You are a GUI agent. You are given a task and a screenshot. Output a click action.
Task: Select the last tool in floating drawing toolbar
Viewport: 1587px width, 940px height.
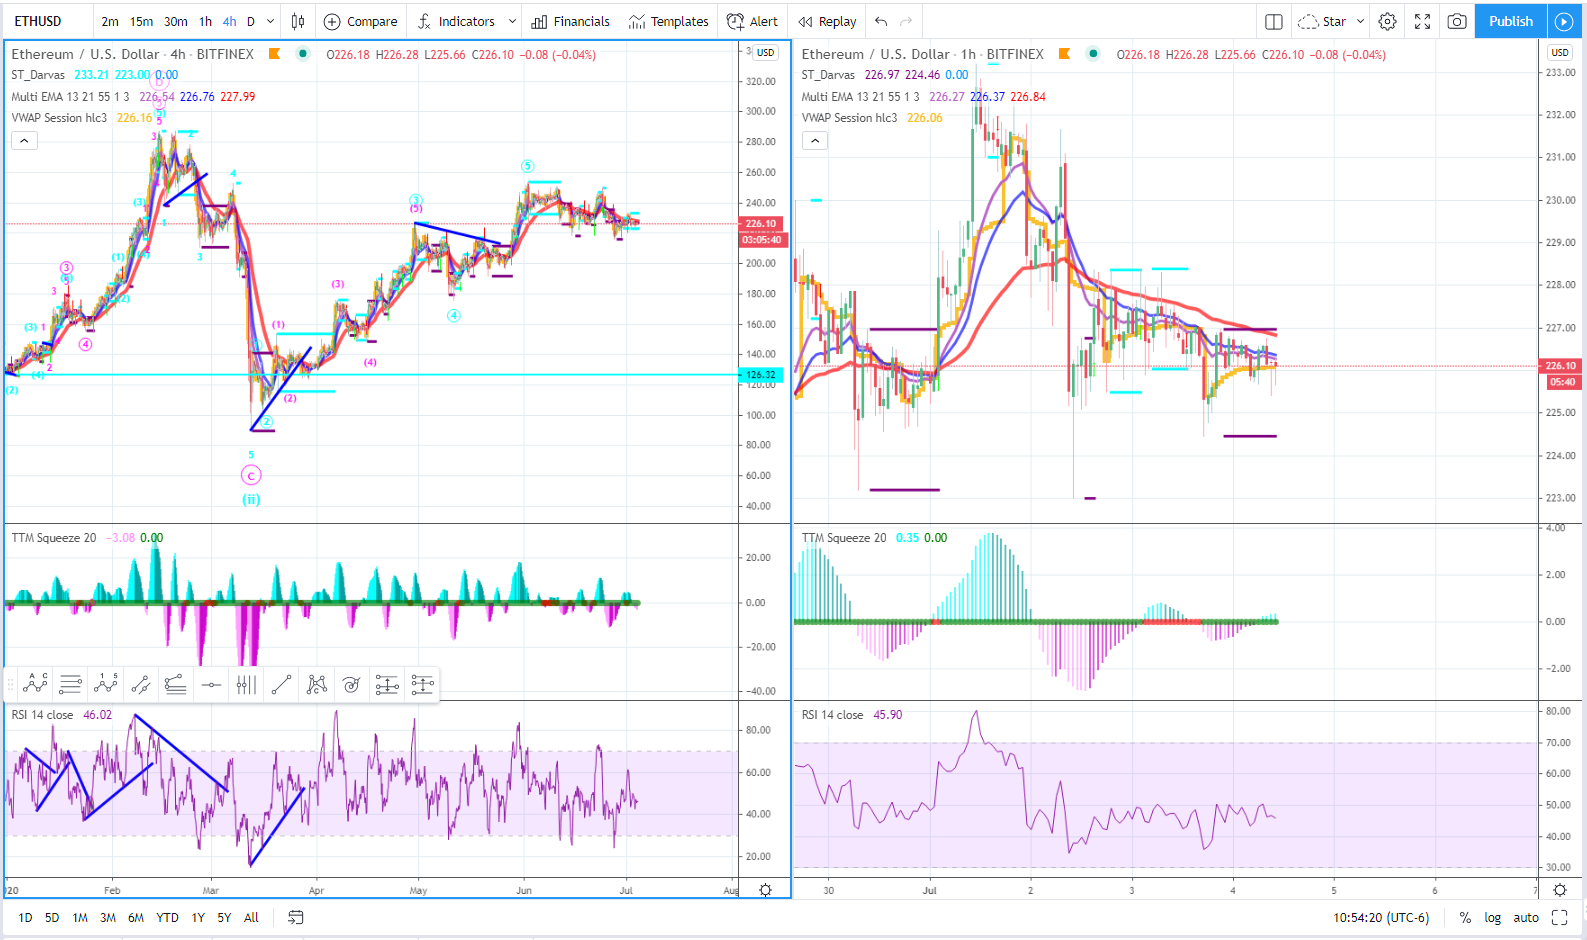click(422, 684)
